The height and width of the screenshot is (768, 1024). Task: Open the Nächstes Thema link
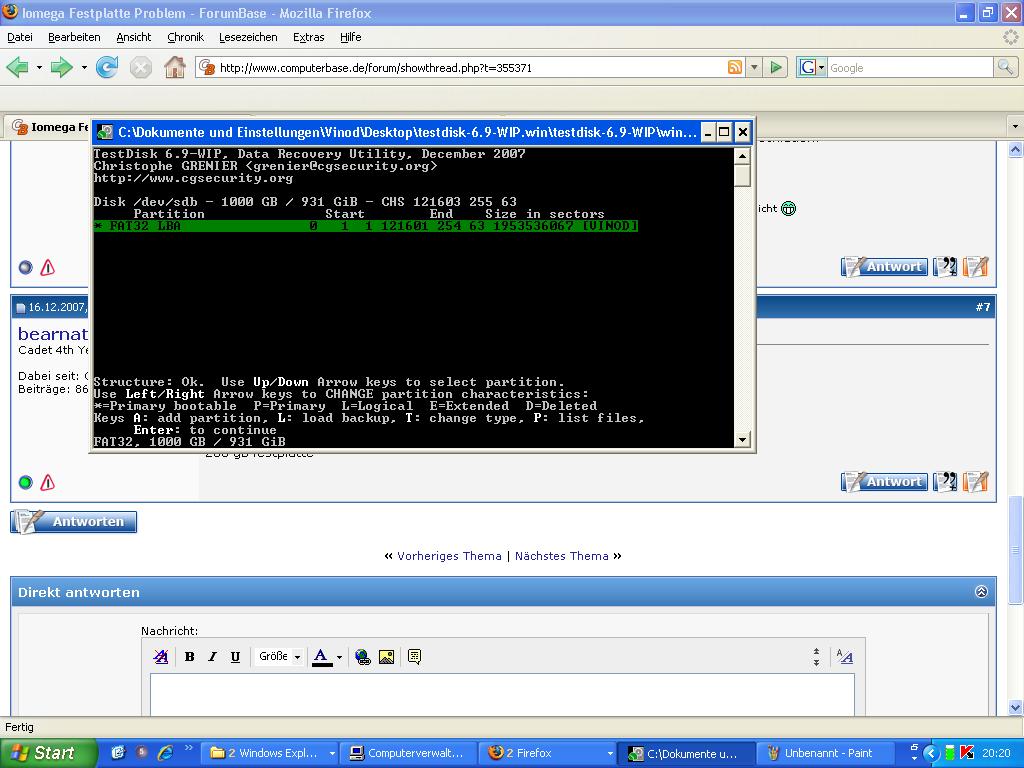pyautogui.click(x=562, y=556)
